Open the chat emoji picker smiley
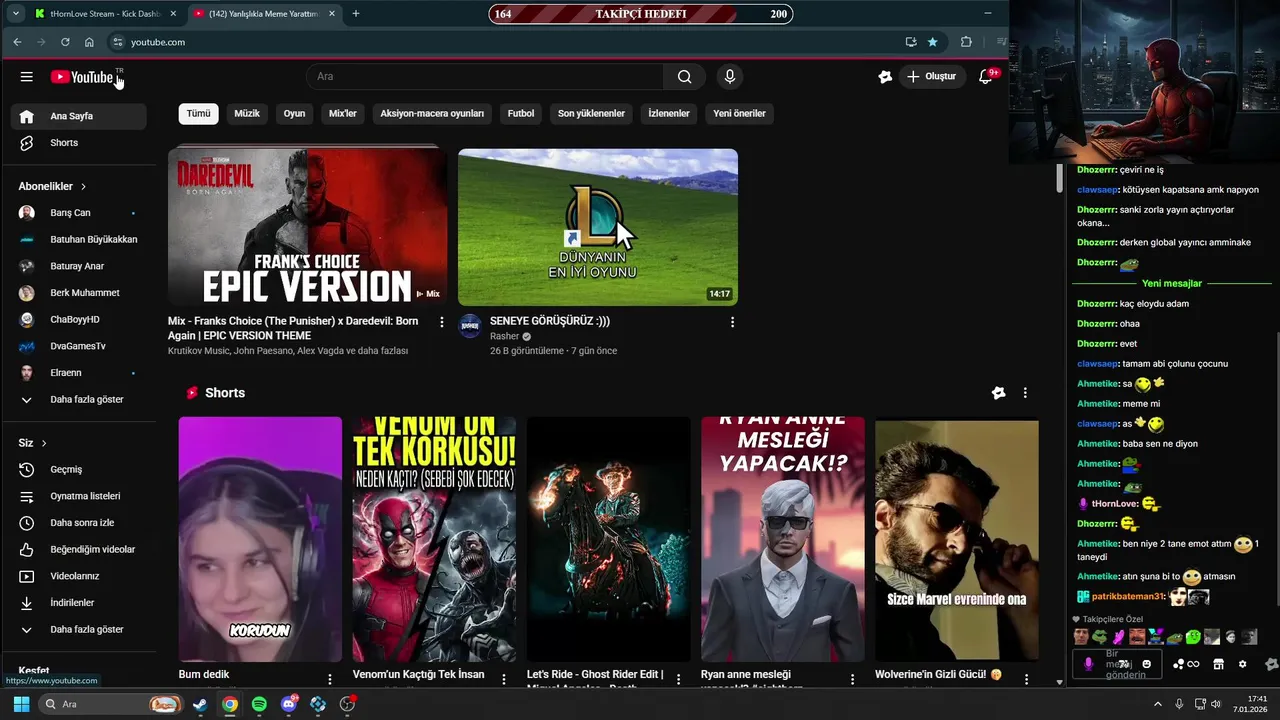 click(x=1147, y=664)
